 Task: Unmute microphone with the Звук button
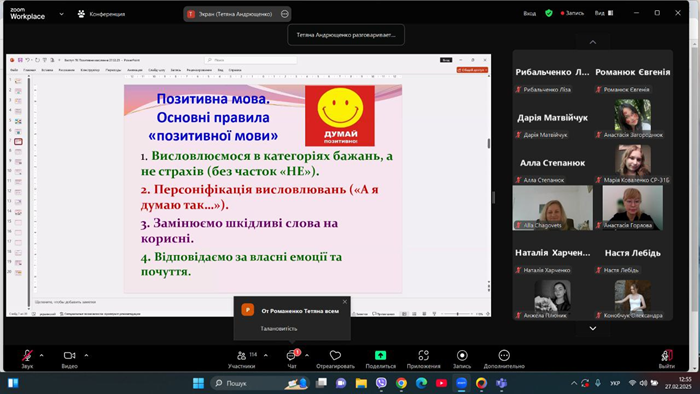pos(27,359)
